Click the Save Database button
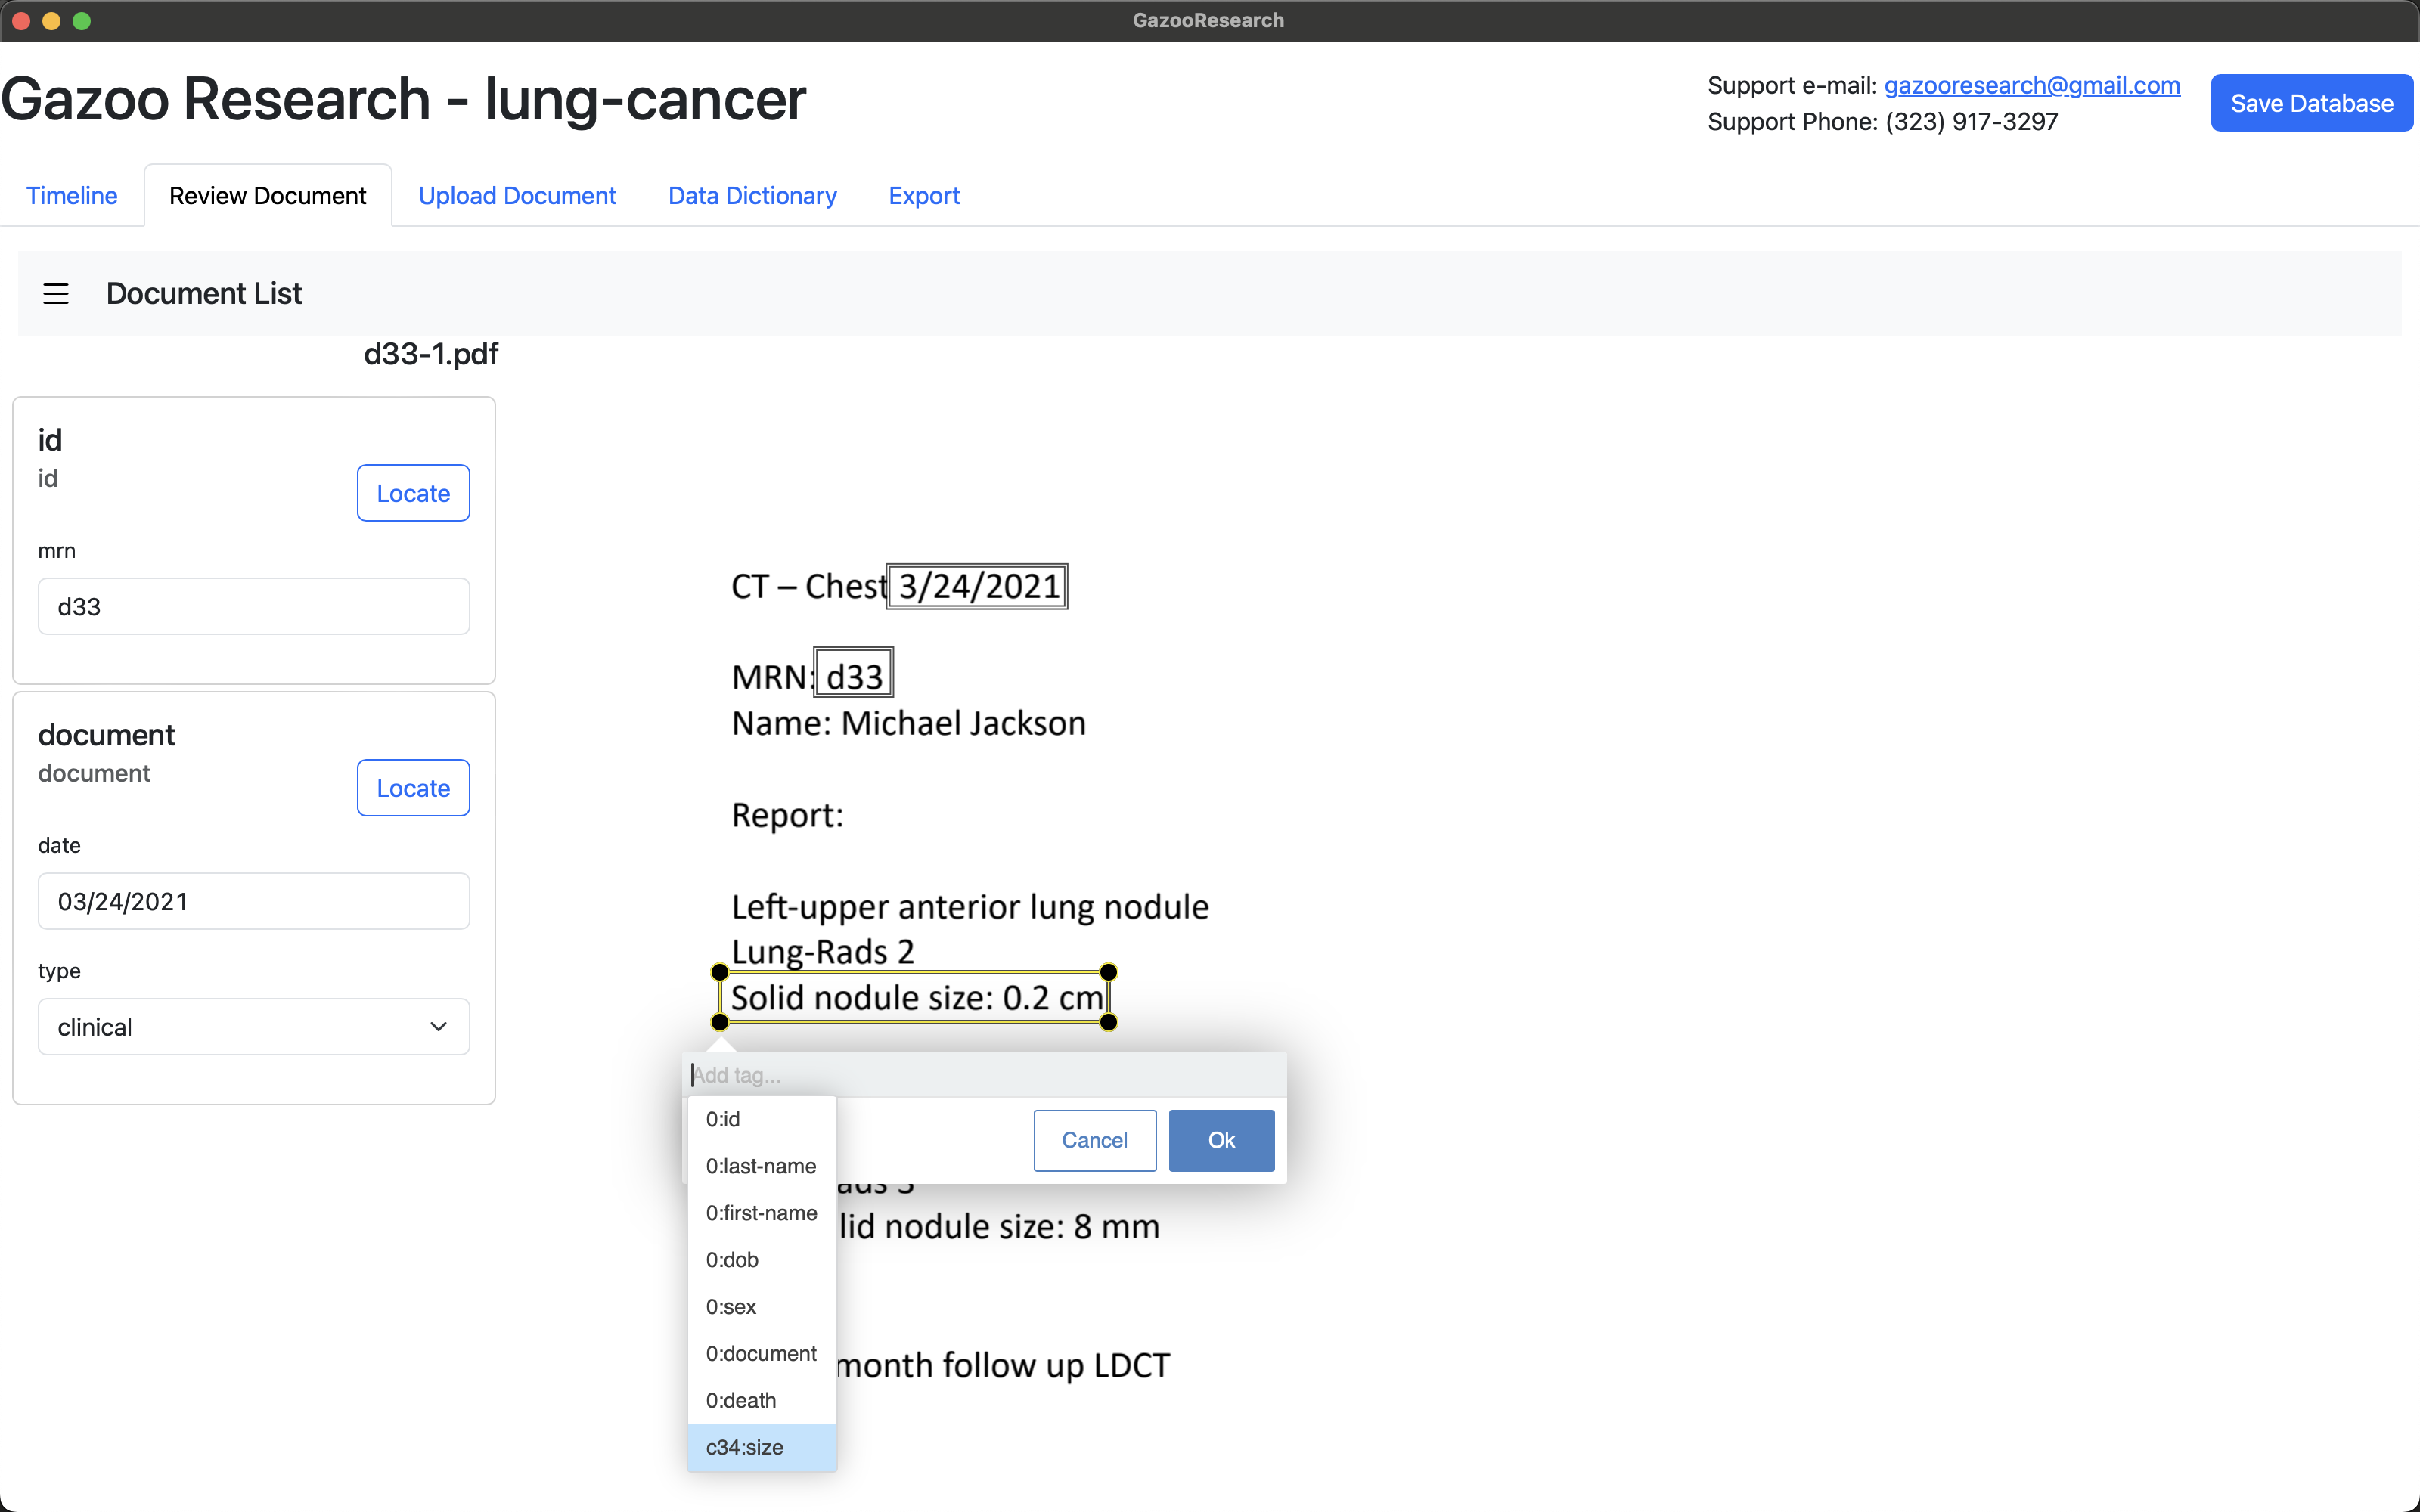 2311,103
